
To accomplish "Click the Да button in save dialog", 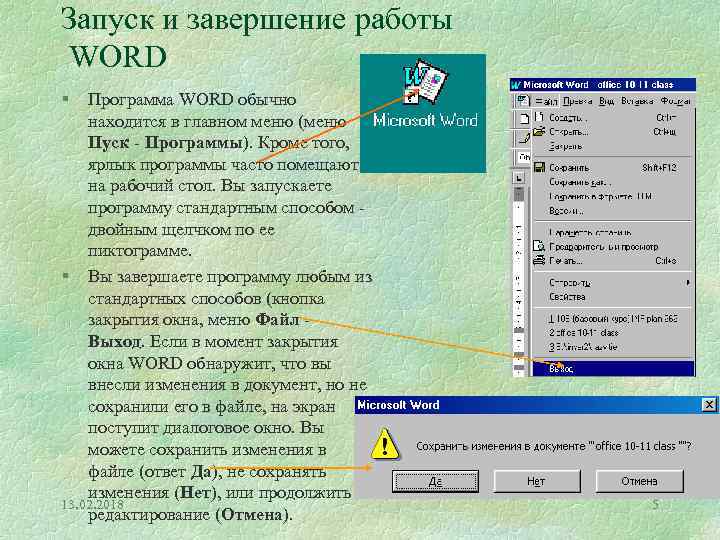I will tap(435, 481).
